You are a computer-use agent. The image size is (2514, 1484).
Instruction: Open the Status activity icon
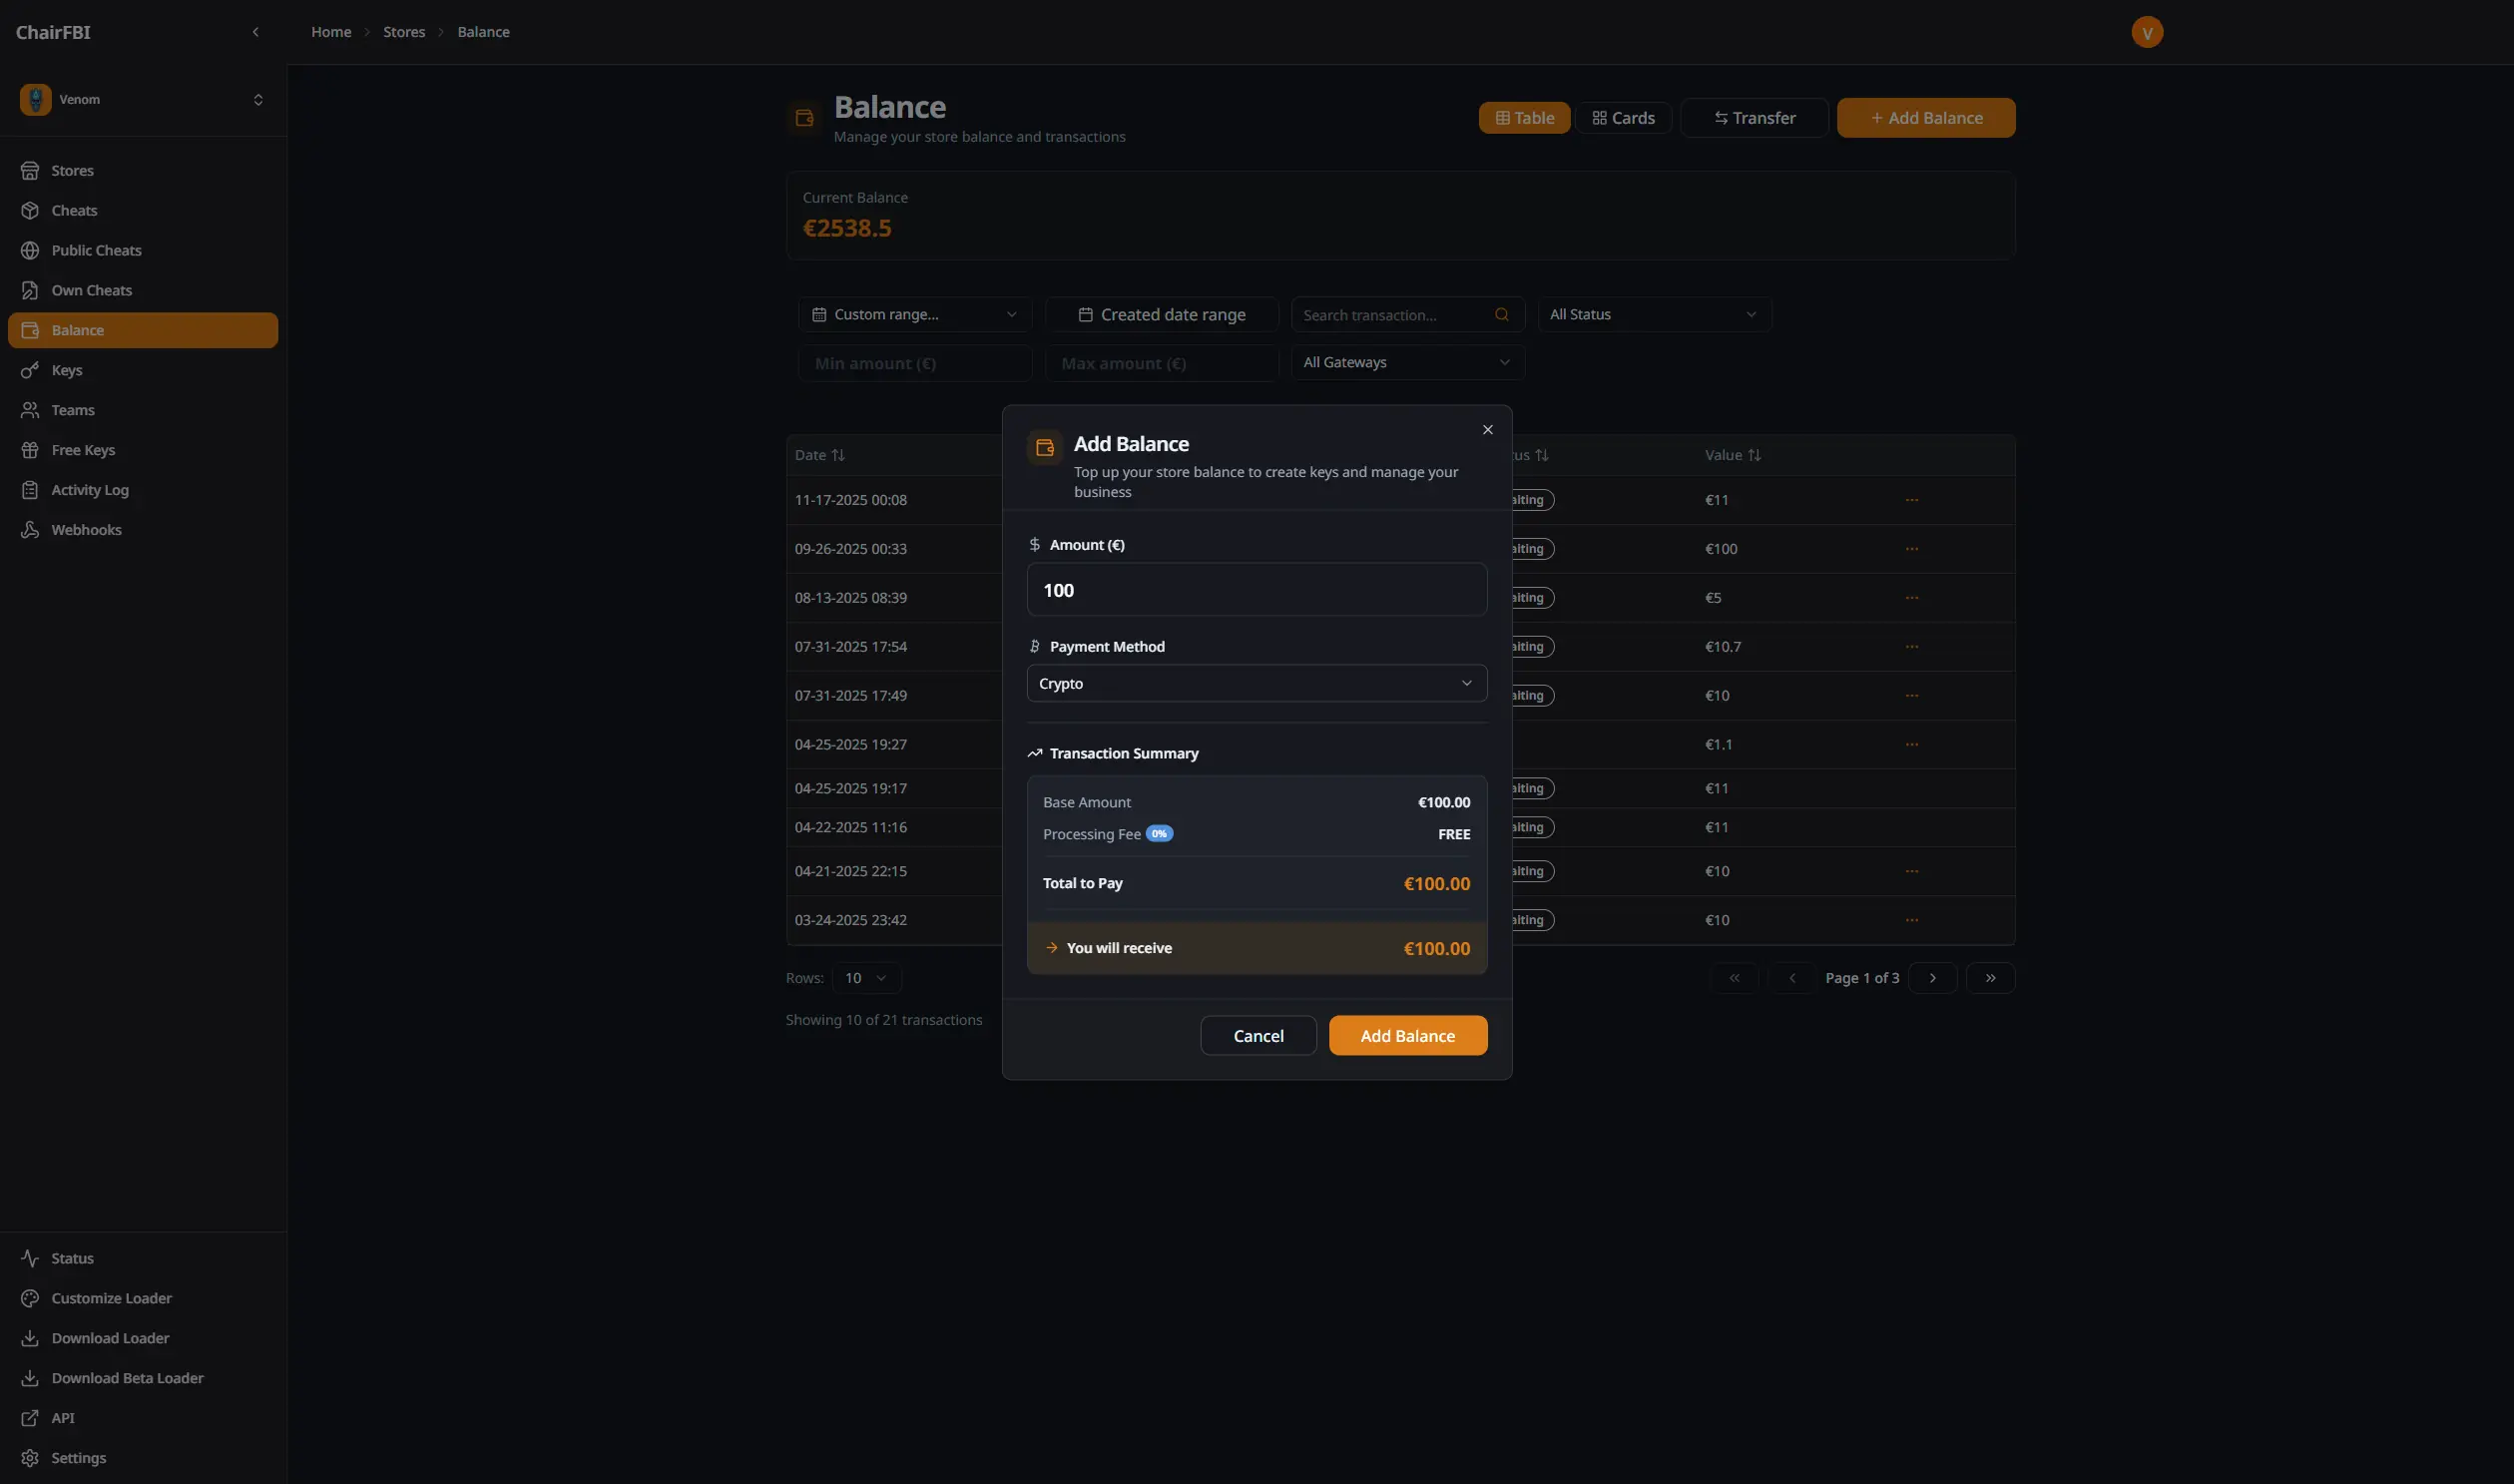30,1258
